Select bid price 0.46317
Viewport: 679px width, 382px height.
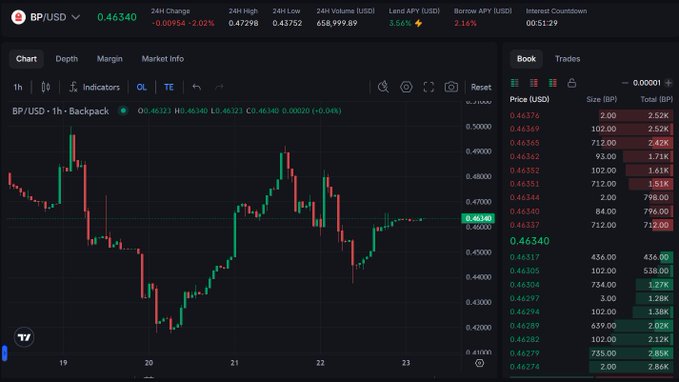click(x=524, y=257)
